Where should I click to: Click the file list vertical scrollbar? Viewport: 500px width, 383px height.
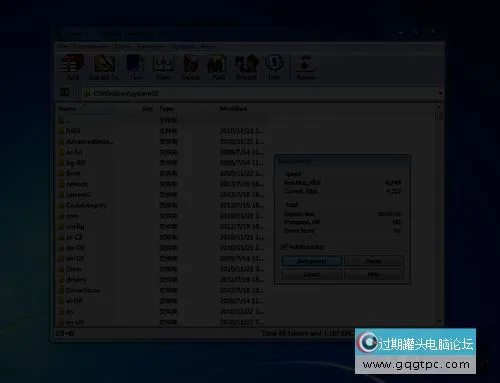(440, 213)
